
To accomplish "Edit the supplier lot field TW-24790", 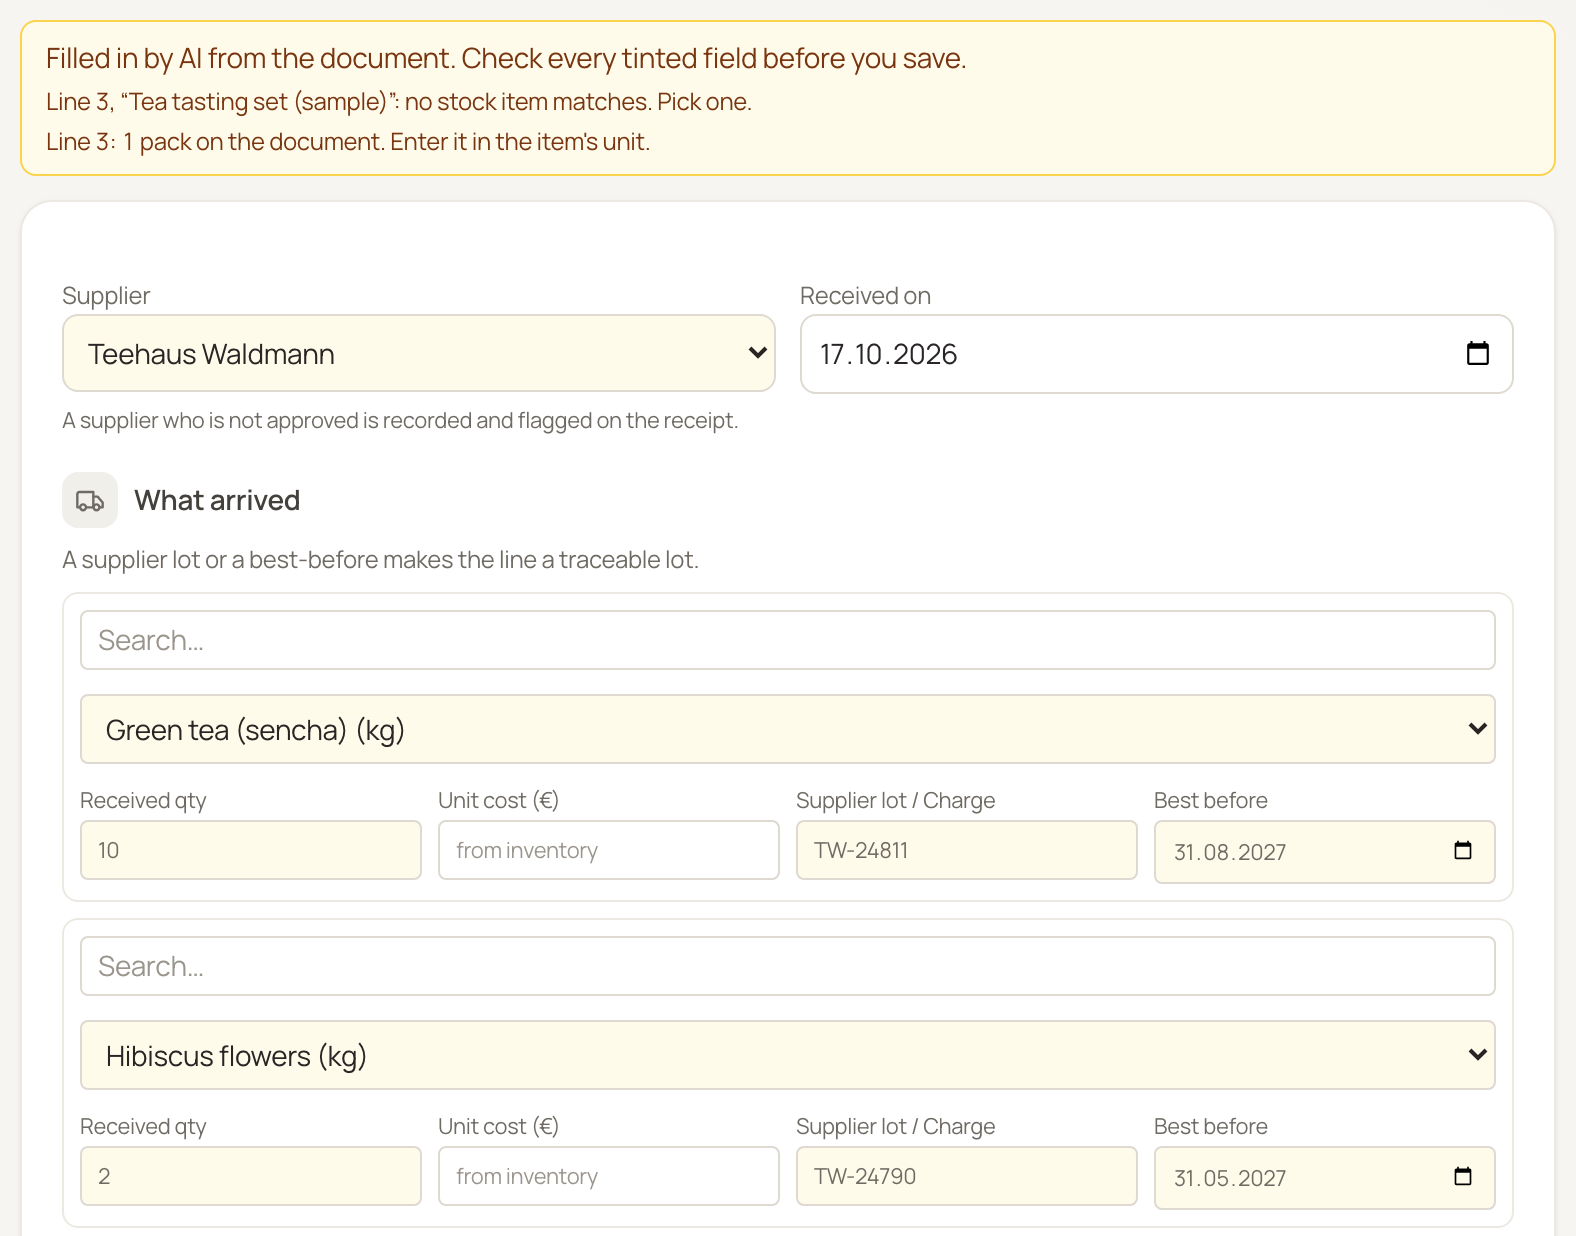I will pyautogui.click(x=967, y=1176).
